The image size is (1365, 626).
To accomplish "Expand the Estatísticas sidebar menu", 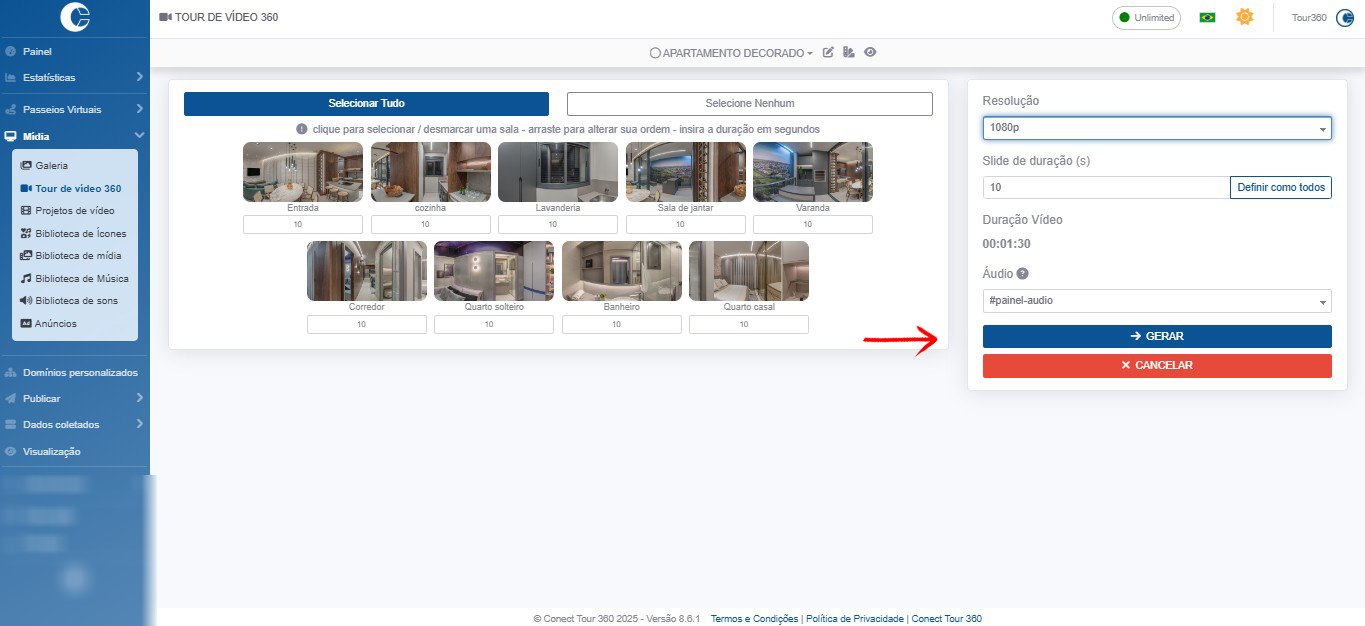I will 75,77.
